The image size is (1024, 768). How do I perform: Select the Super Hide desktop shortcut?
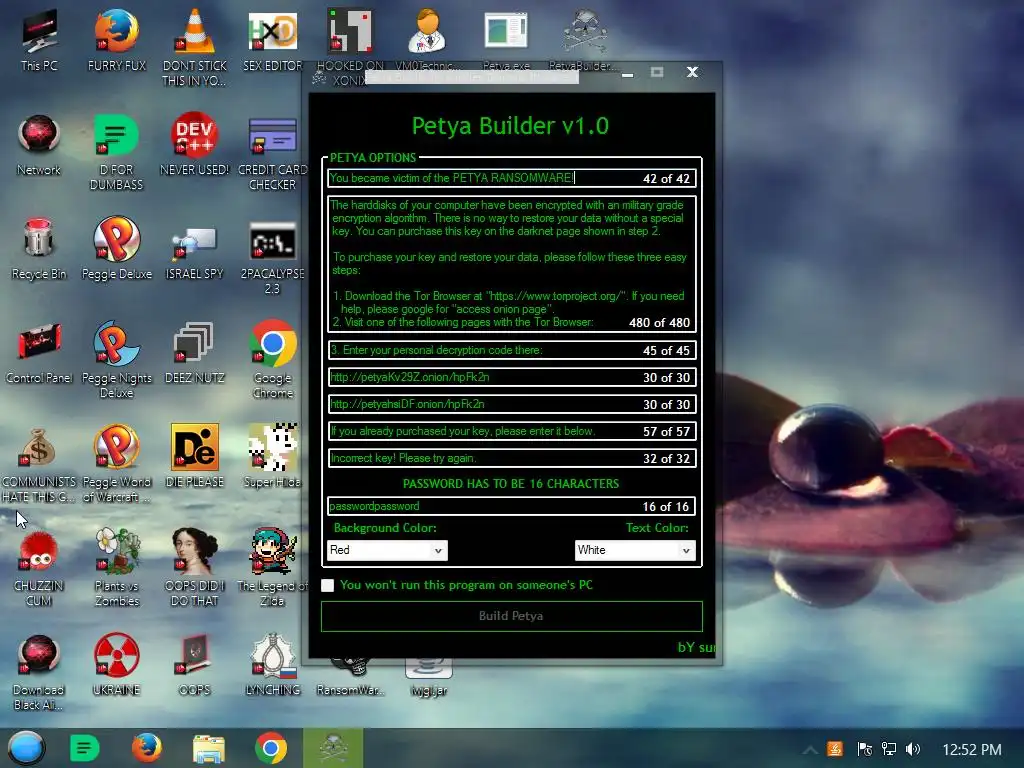[x=272, y=456]
